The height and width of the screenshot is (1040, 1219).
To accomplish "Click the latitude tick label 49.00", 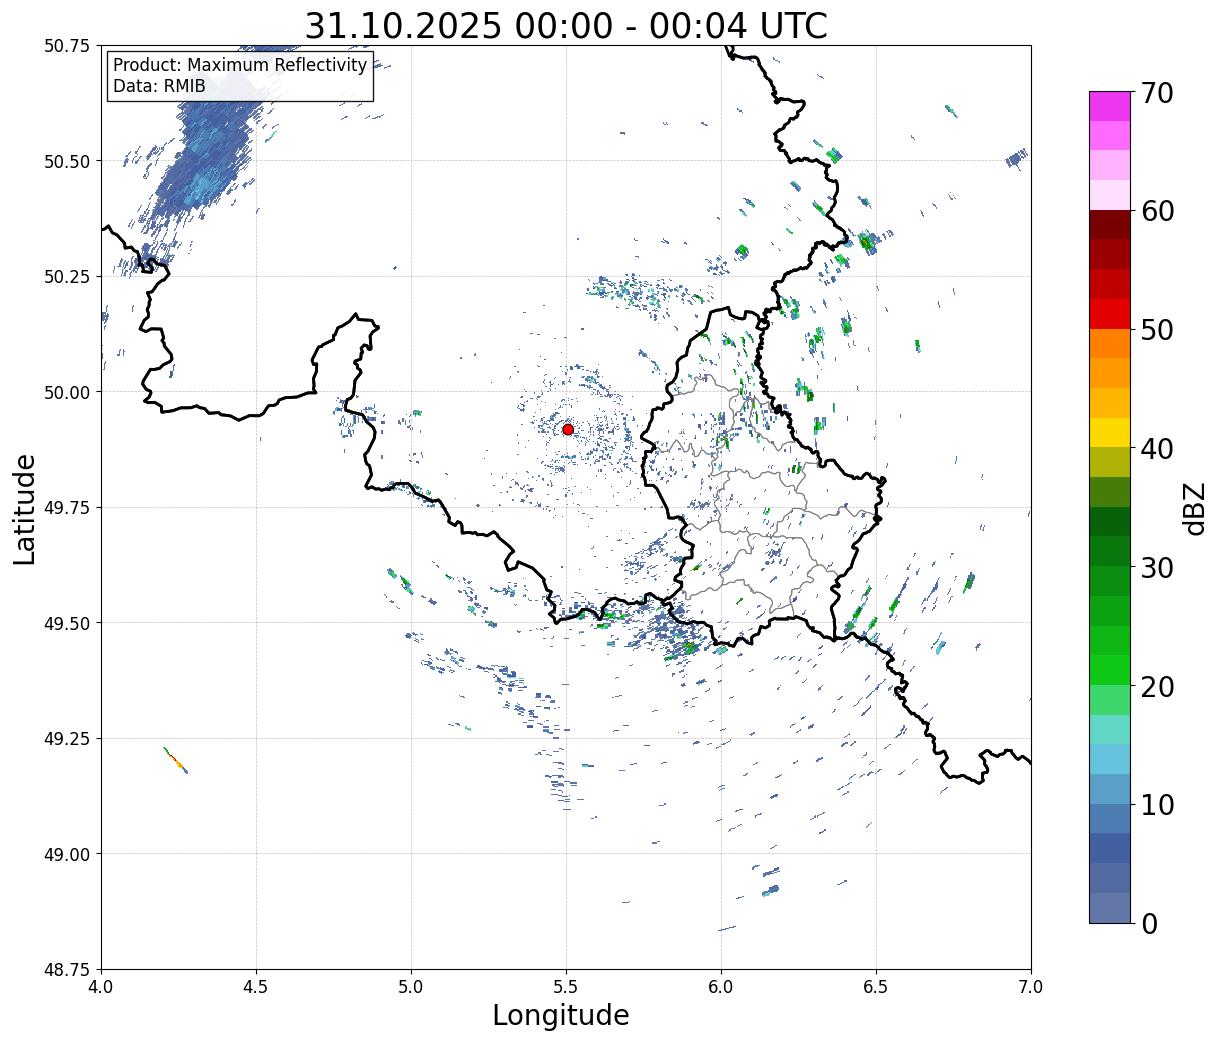I will [67, 854].
